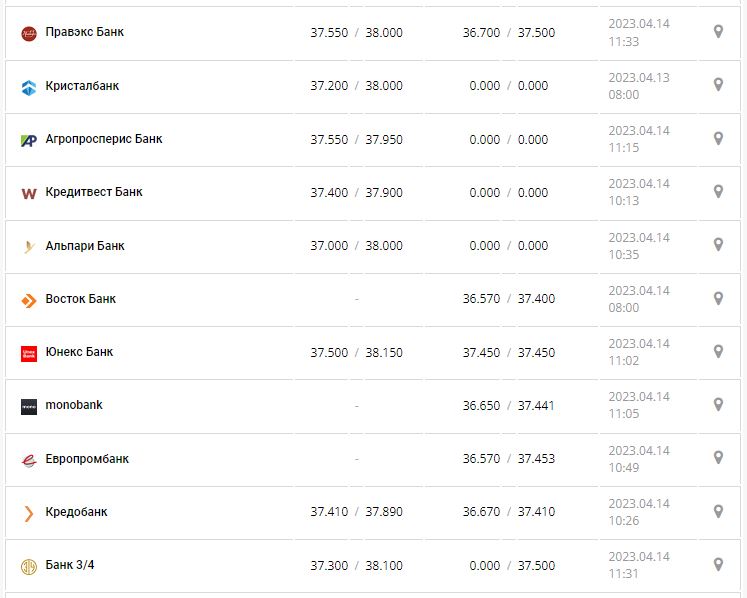Image resolution: width=747 pixels, height=598 pixels.
Task: Click the Европромбанк location pin
Action: click(717, 458)
